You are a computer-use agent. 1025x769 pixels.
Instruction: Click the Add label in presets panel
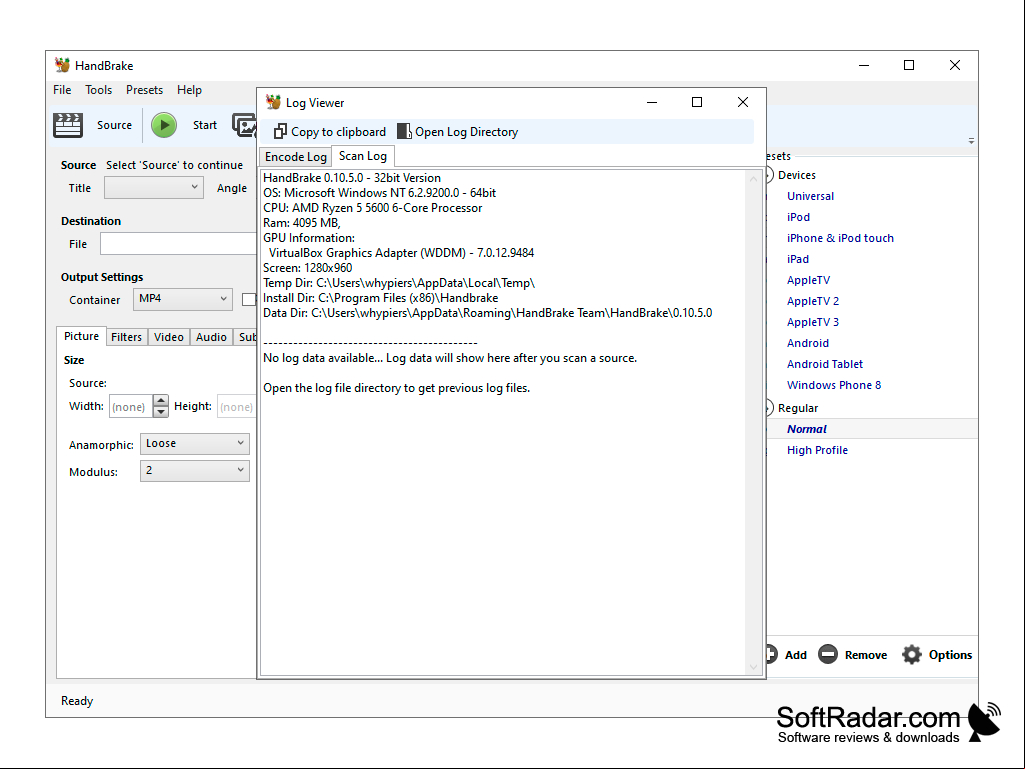coord(796,655)
